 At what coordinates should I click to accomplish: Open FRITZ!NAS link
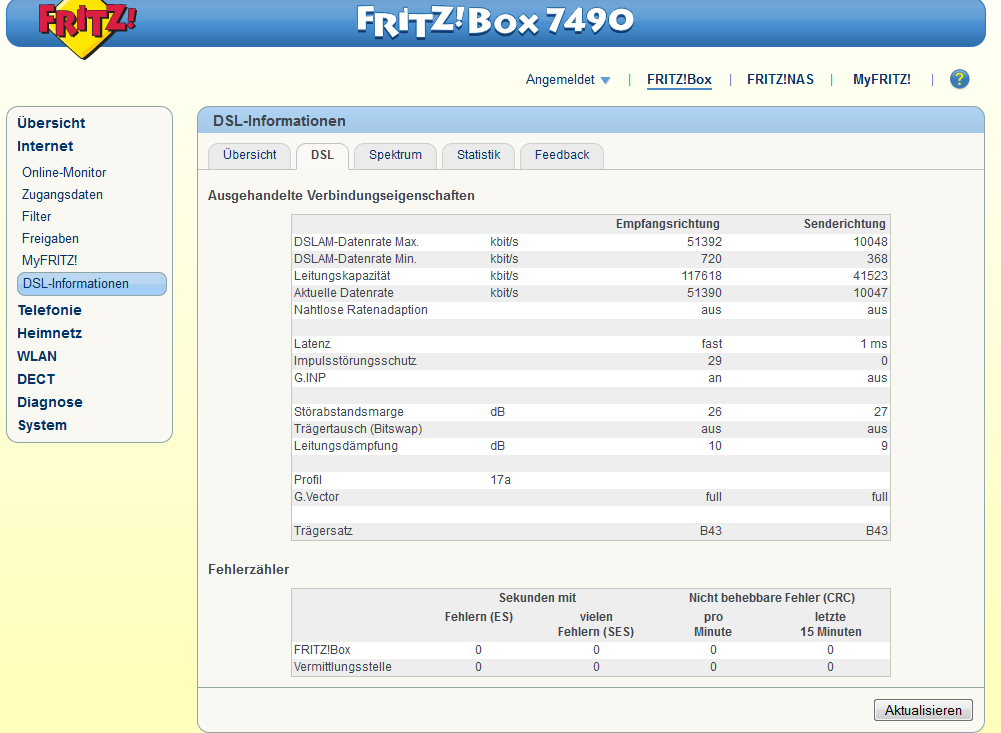[780, 80]
